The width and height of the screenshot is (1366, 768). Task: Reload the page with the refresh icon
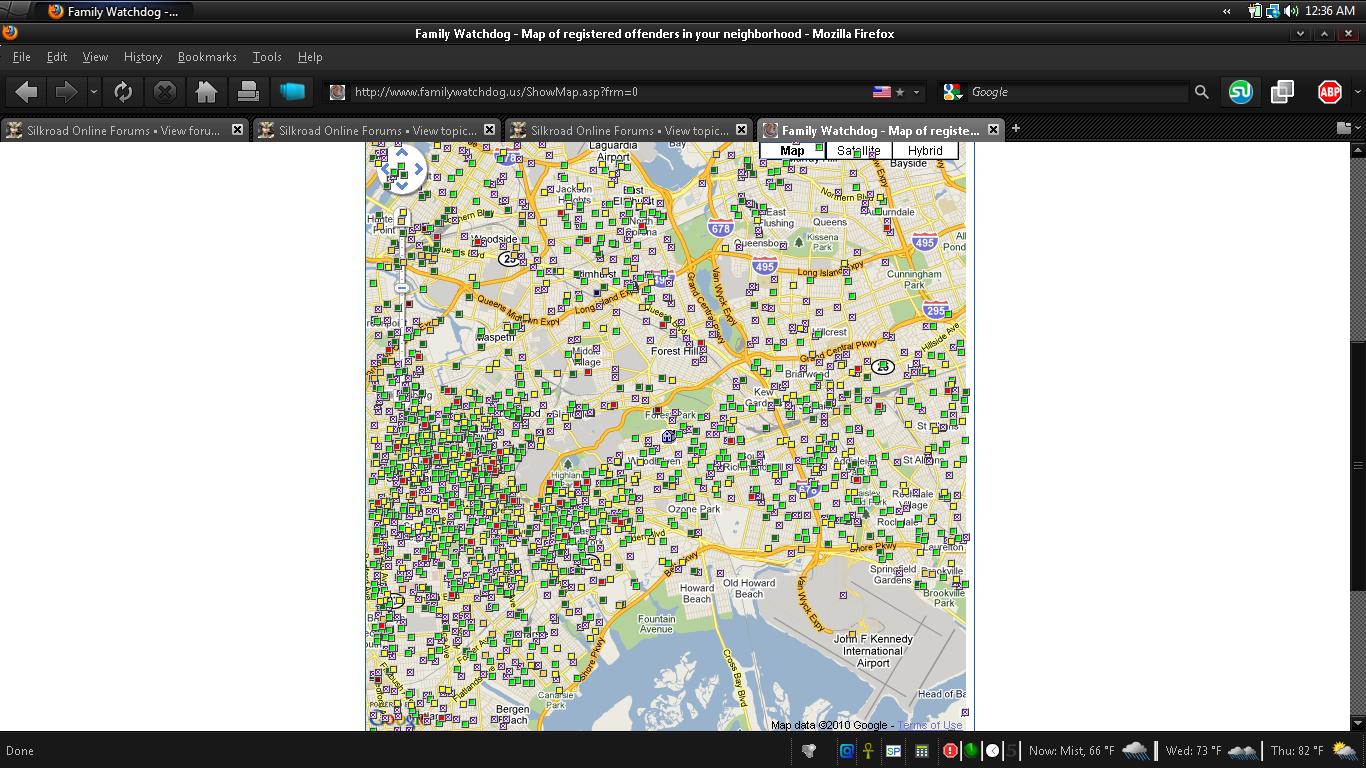click(123, 92)
